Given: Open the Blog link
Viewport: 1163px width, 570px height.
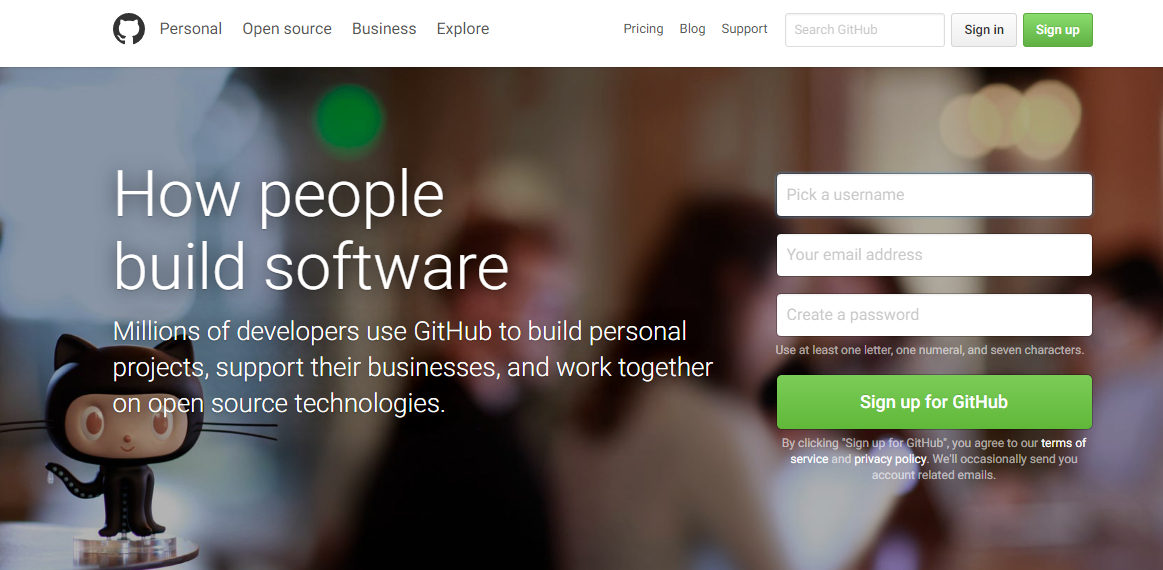Looking at the screenshot, I should [692, 29].
